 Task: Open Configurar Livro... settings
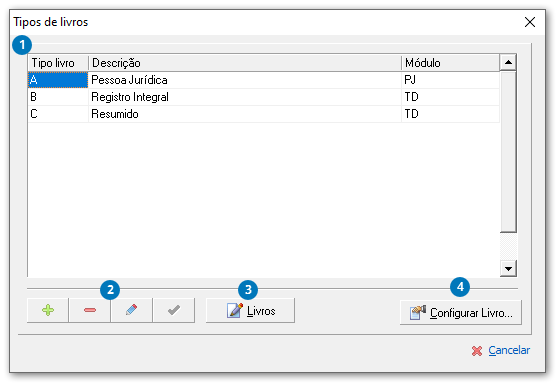point(461,313)
